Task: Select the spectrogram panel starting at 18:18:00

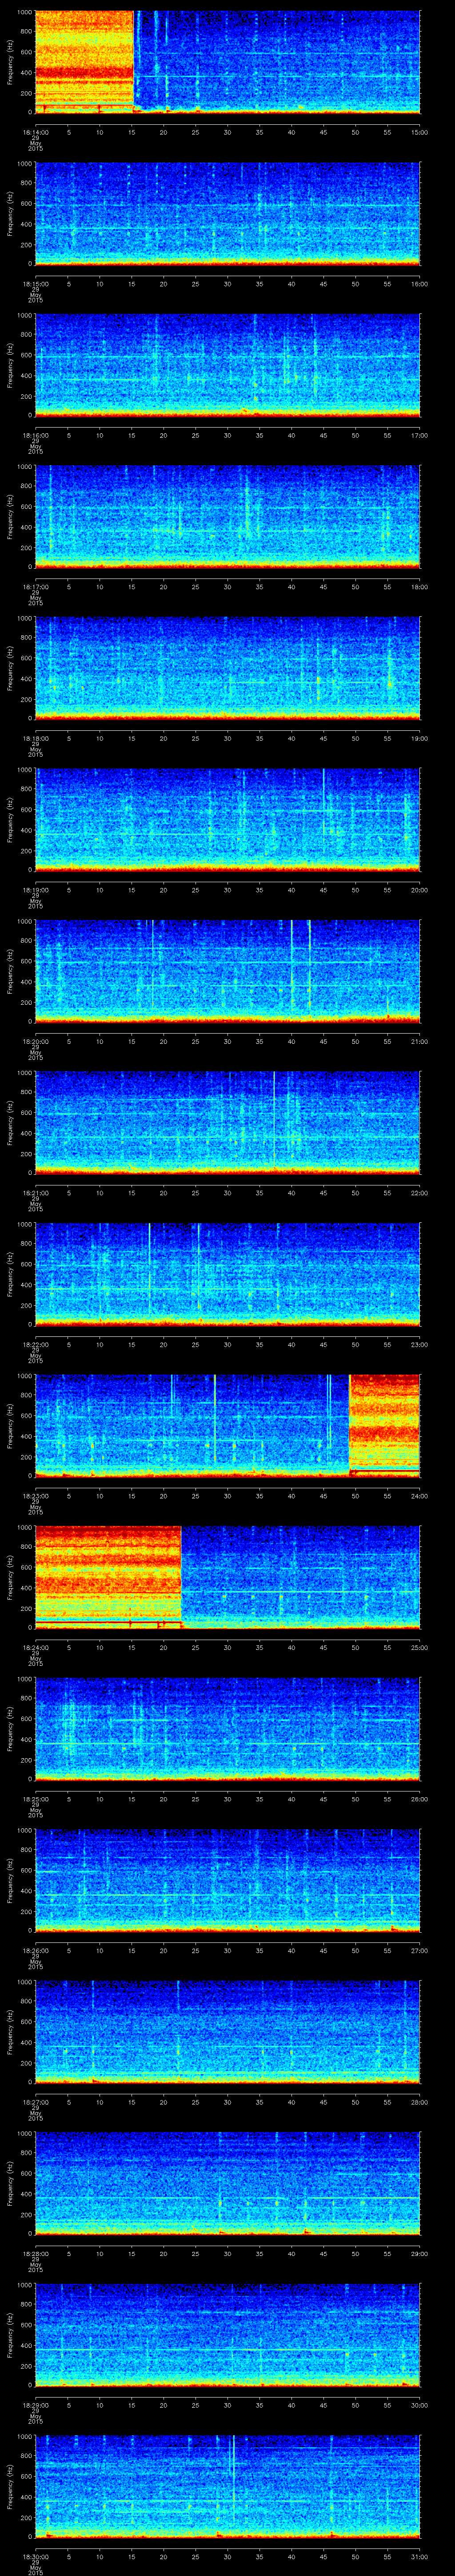Action: (x=227, y=668)
